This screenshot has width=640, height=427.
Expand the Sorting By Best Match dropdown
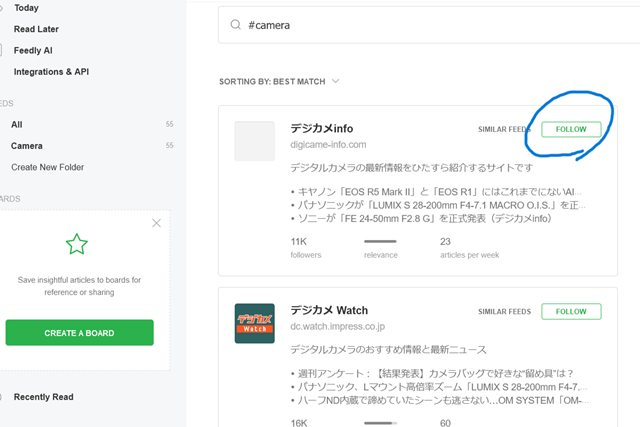pyautogui.click(x=279, y=82)
